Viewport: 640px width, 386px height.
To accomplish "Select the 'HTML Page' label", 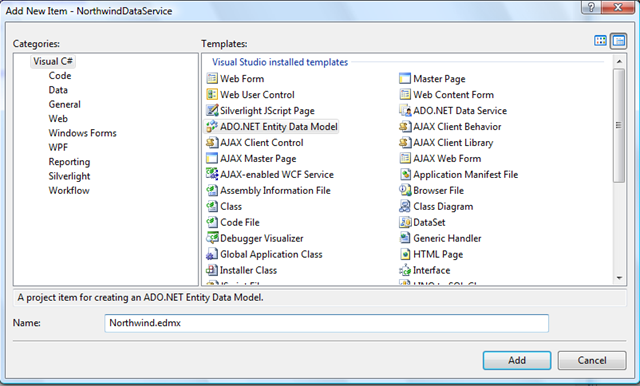I will pyautogui.click(x=438, y=254).
